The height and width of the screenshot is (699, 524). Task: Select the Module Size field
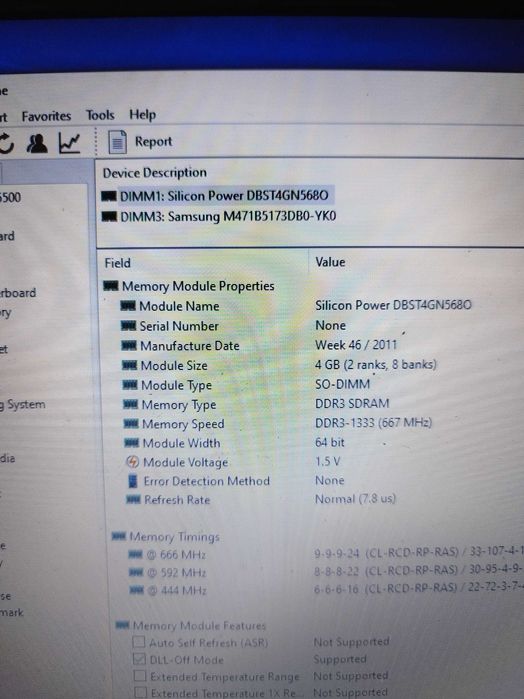[x=174, y=366]
